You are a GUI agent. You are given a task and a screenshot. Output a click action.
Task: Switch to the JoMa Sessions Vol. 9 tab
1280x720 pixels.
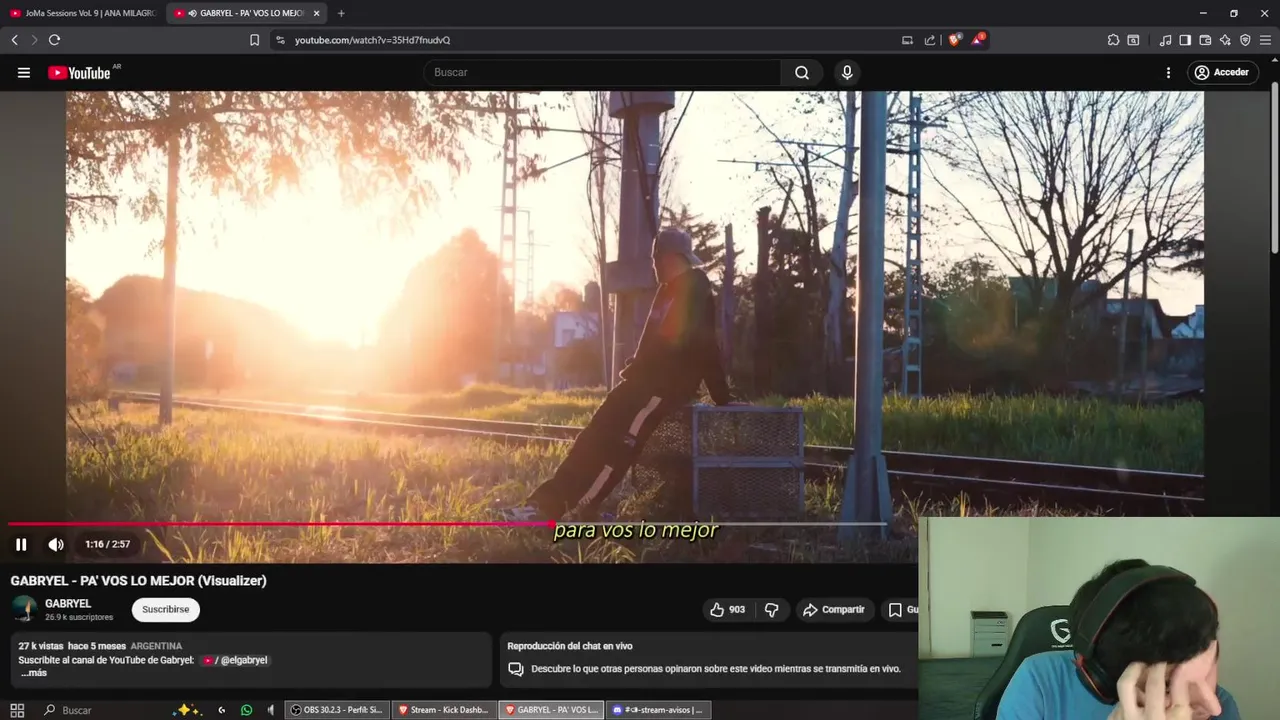[82, 13]
